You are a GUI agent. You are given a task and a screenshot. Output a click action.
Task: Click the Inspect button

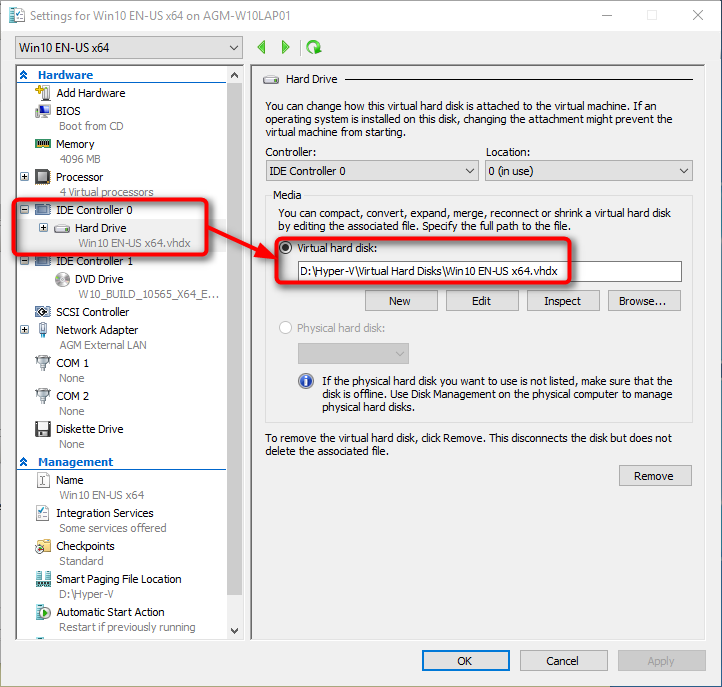point(563,301)
